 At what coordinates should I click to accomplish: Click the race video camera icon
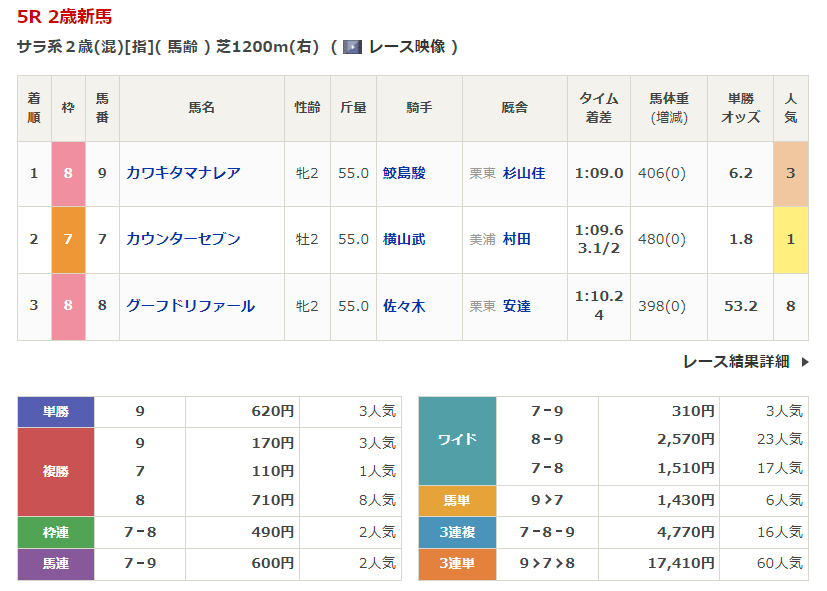click(352, 47)
